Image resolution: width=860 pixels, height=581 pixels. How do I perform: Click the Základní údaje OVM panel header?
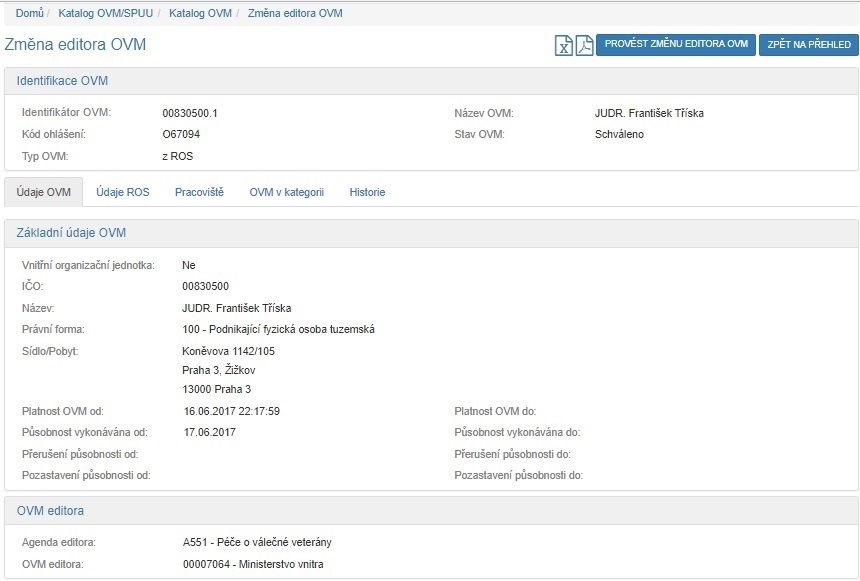71,233
